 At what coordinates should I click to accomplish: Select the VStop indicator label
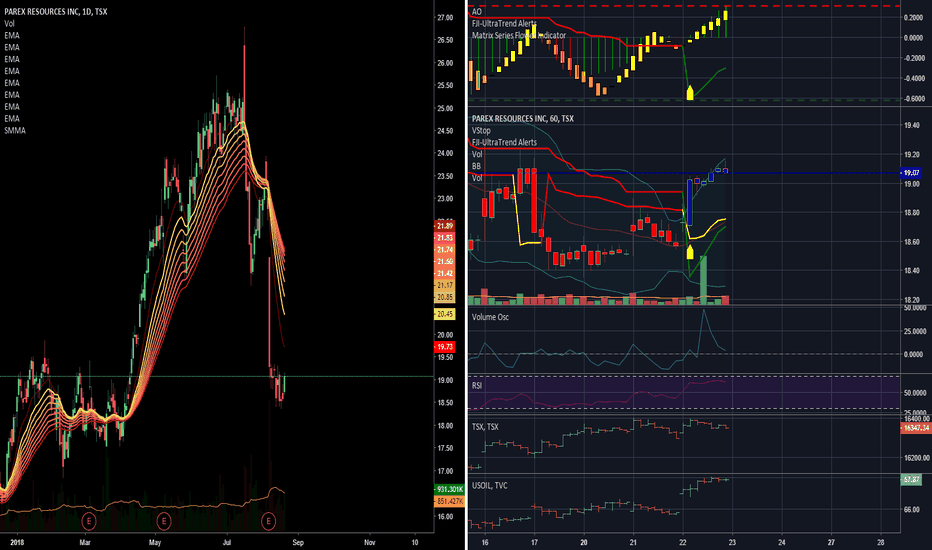481,130
